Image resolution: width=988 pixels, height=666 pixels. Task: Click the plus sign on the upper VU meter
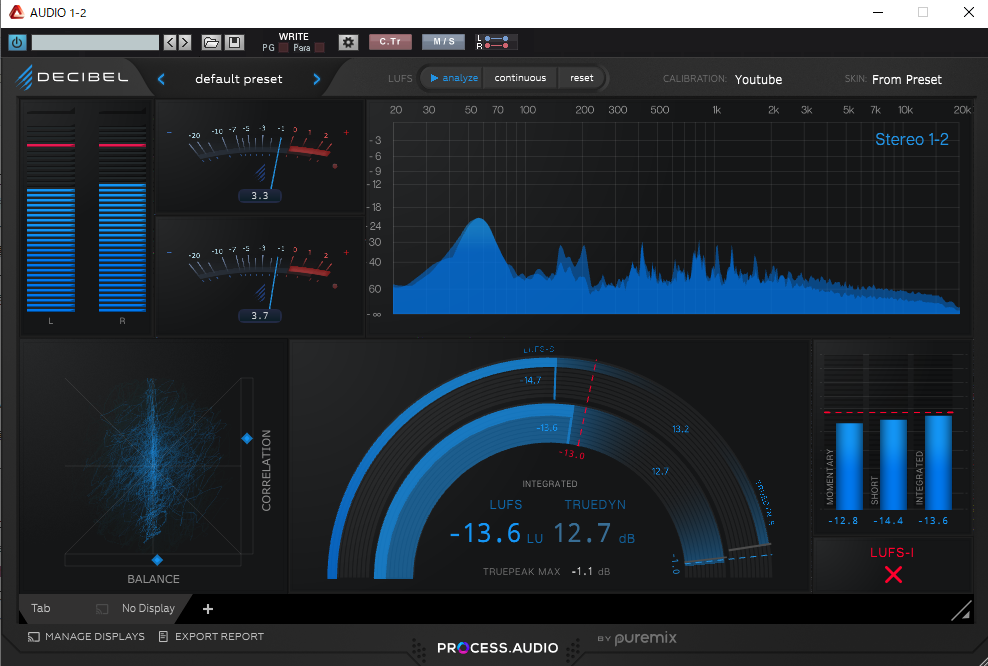pos(346,132)
